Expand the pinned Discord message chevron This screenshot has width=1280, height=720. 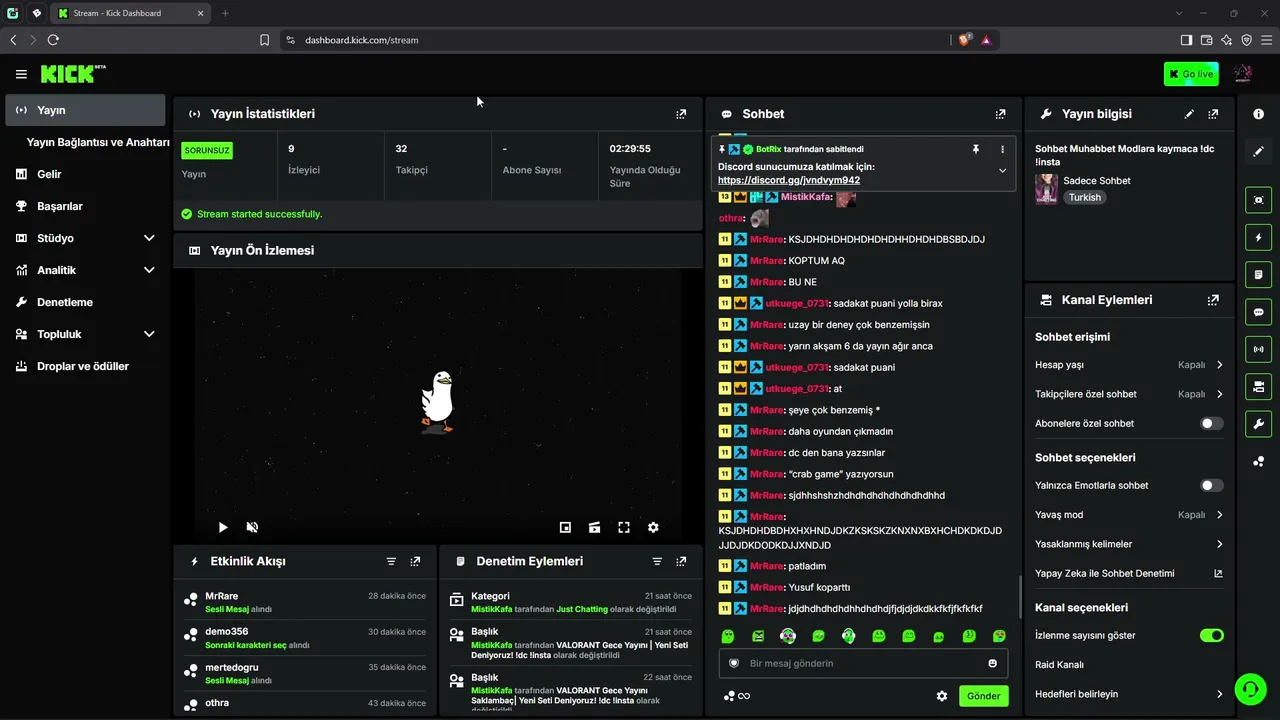(x=1002, y=171)
